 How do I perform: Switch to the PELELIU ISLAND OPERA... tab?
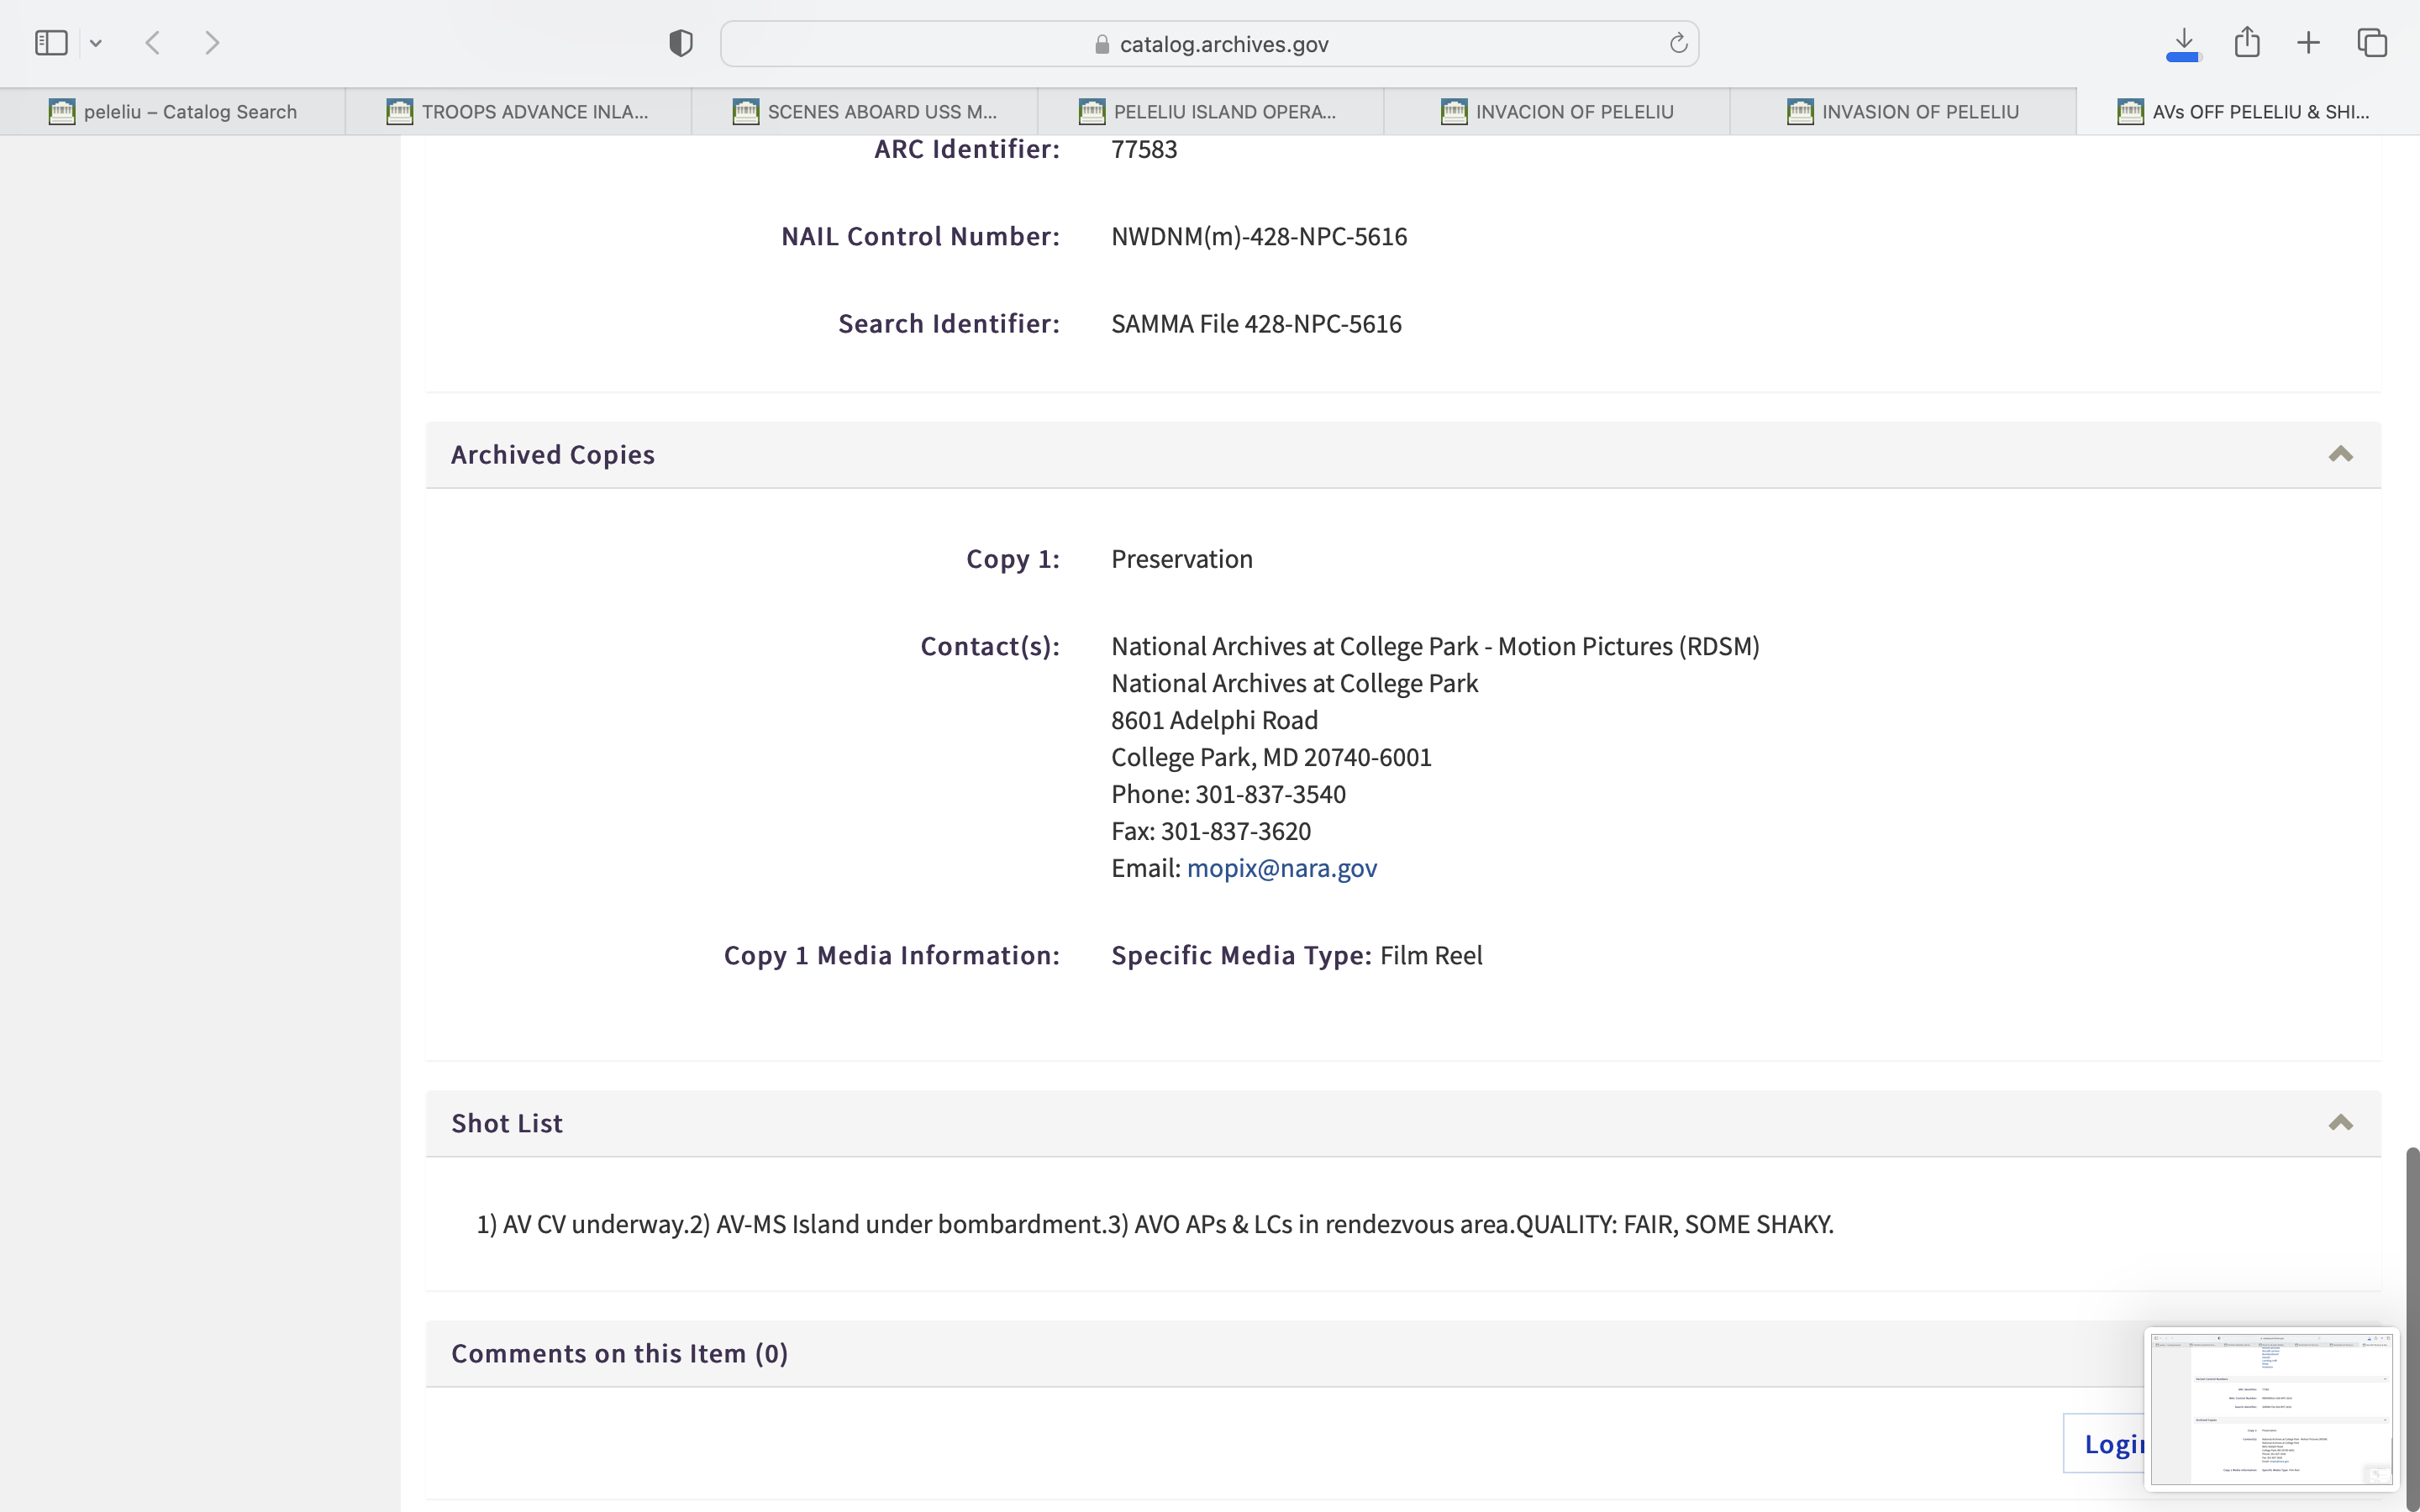(x=1210, y=112)
